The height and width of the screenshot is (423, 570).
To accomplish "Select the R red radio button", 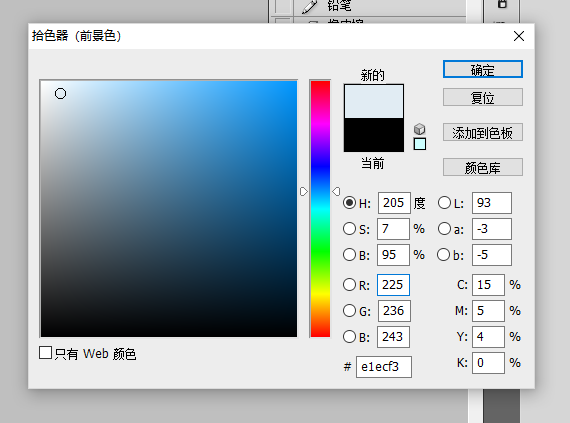I will coord(349,285).
